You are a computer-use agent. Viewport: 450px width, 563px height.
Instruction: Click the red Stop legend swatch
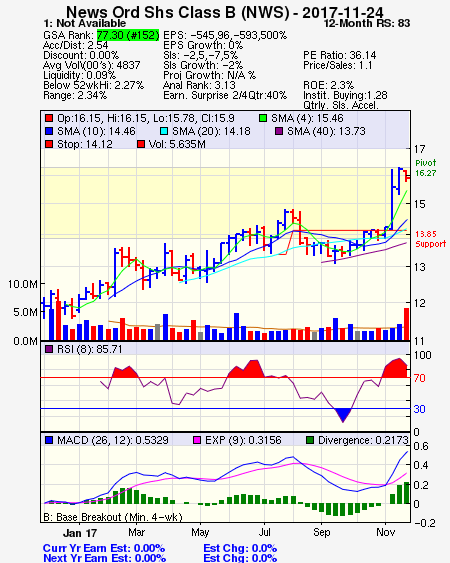coord(49,144)
